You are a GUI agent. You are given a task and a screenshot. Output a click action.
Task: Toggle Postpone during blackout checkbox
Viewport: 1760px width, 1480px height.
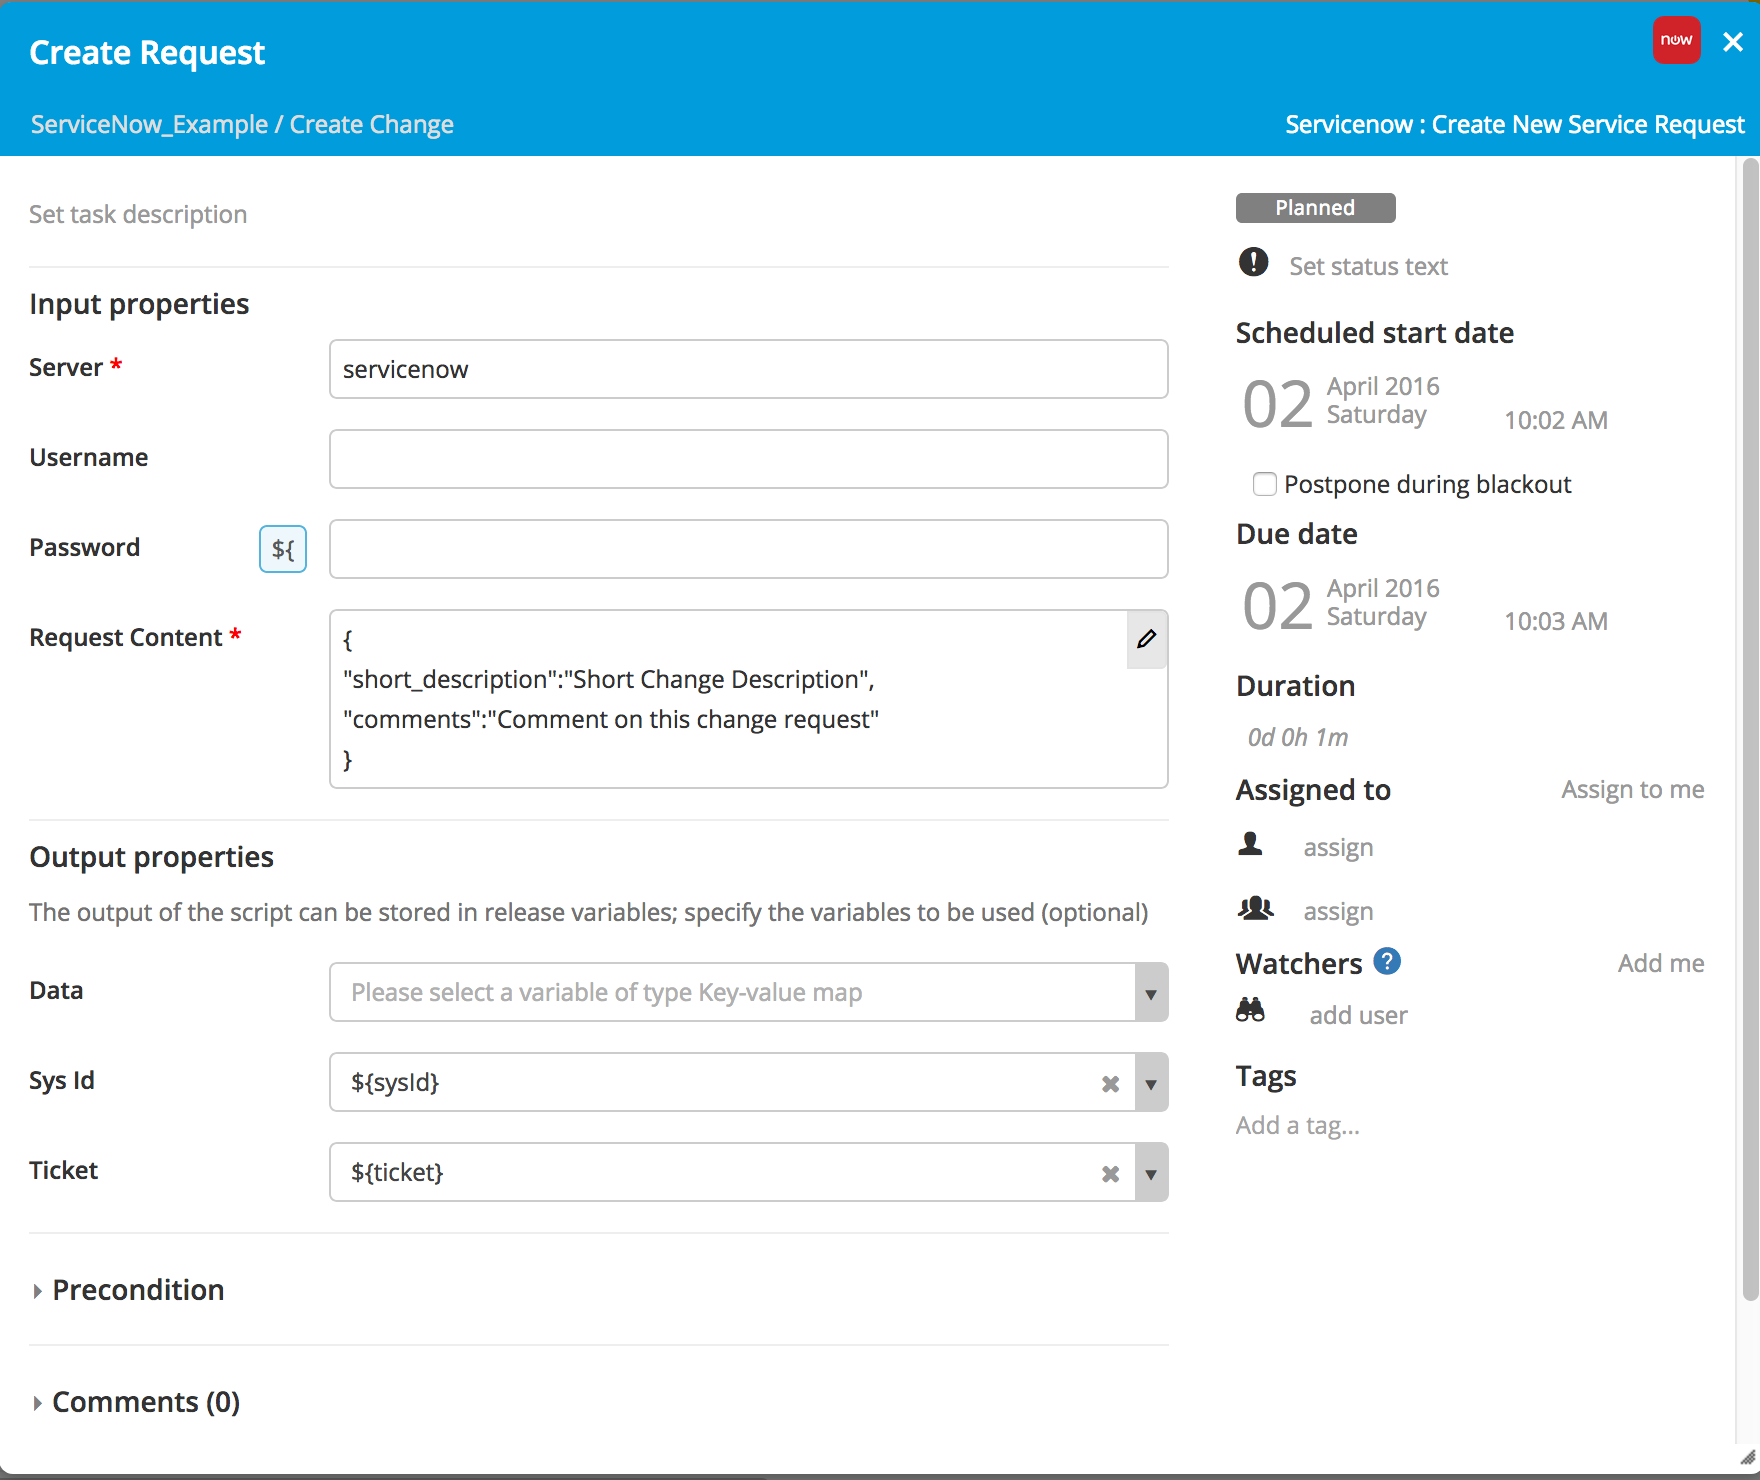1265,484
